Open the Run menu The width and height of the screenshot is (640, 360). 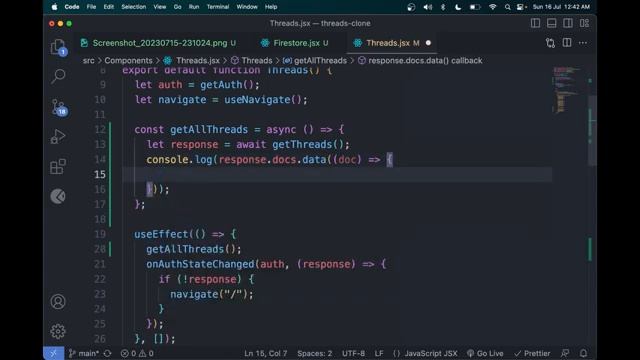click(194, 7)
